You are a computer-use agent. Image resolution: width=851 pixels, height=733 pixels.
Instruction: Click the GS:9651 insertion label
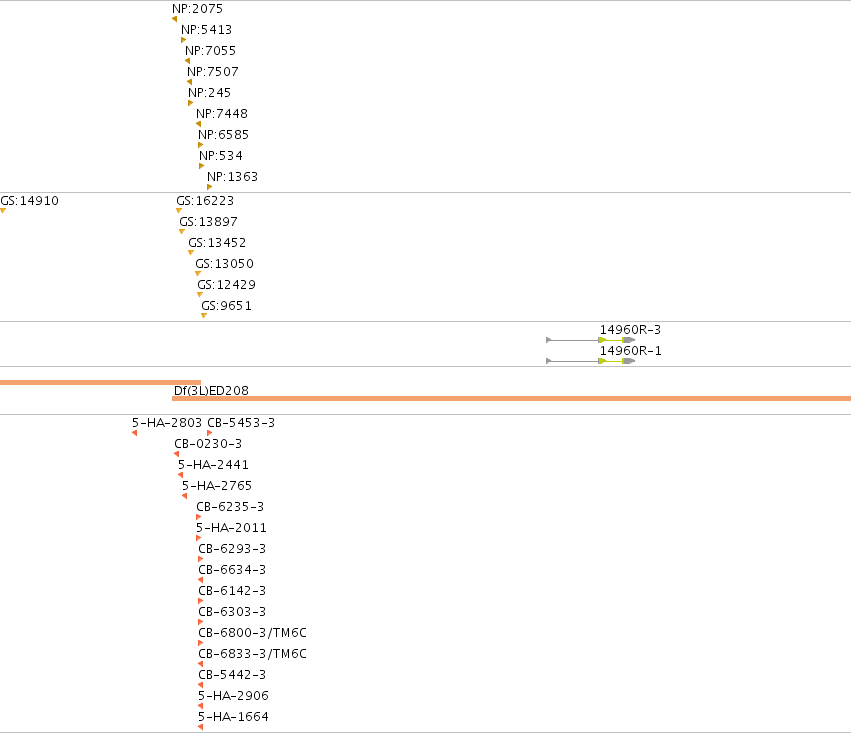point(227,306)
